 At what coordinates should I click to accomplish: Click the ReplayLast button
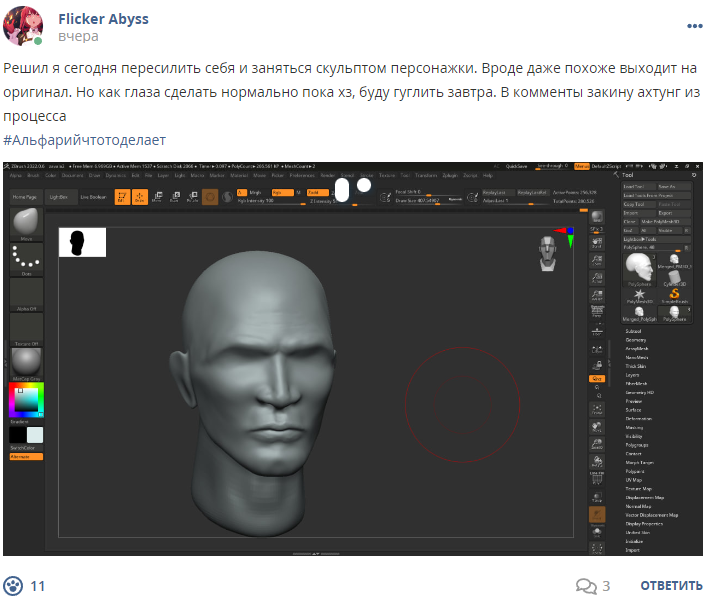498,192
